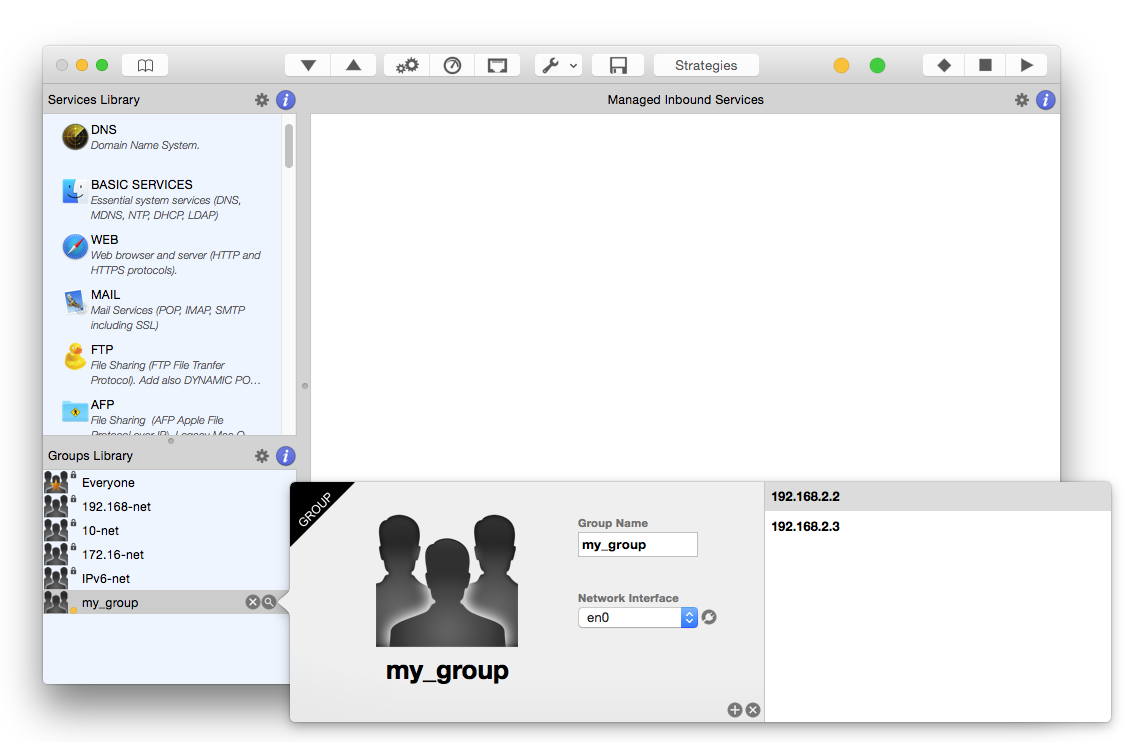Click the gauge dial toolbar icon
The width and height of the screenshot is (1130, 742).
tap(452, 65)
